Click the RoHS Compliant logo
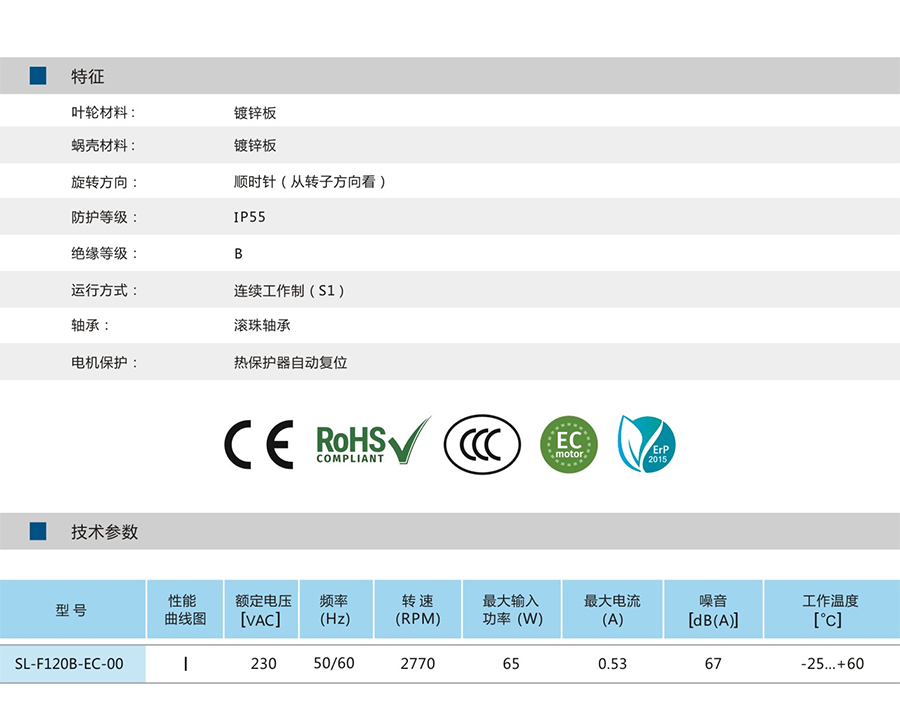 (372, 442)
